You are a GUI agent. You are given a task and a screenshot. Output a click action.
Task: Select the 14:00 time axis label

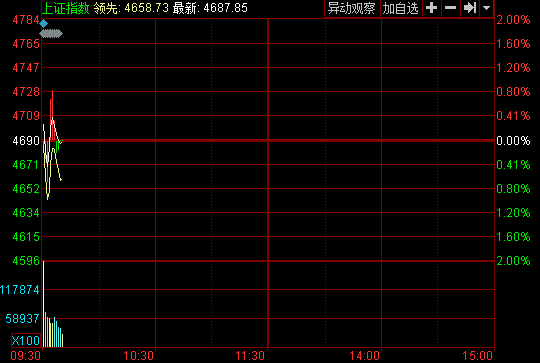pos(364,356)
